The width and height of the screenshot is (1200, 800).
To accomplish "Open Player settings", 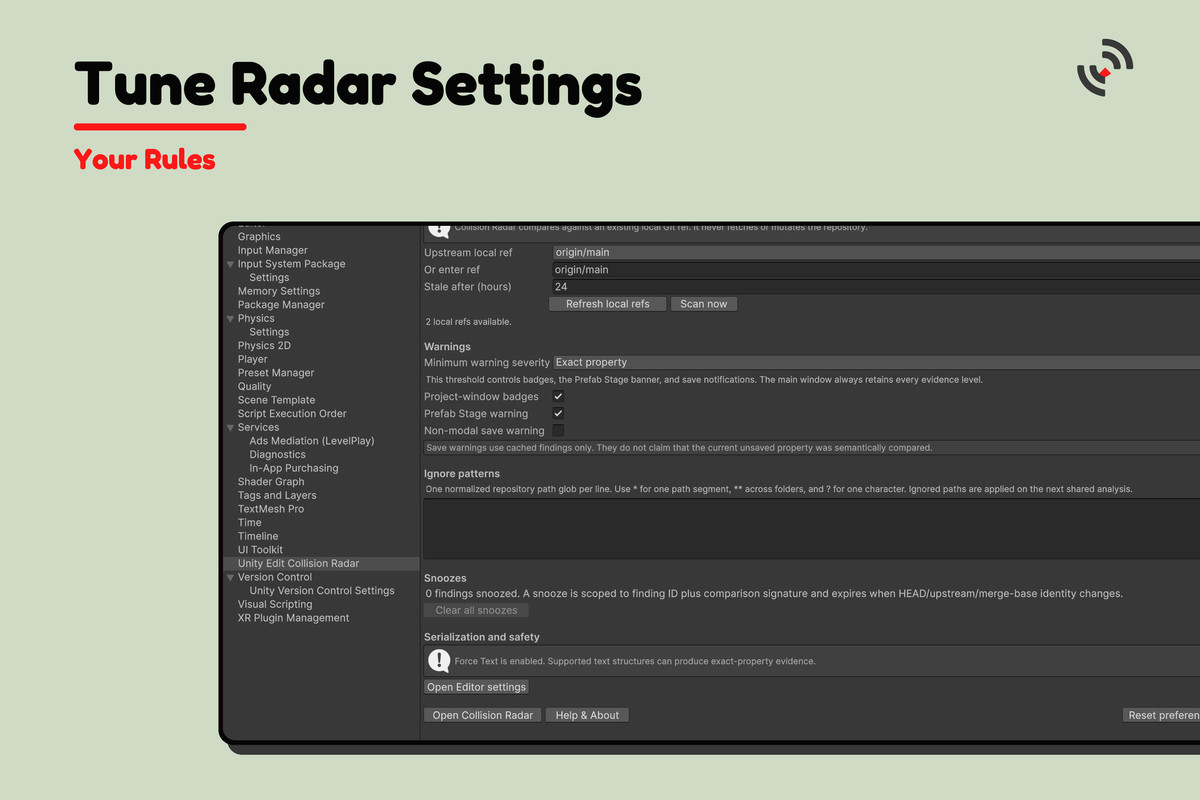I will tap(252, 359).
